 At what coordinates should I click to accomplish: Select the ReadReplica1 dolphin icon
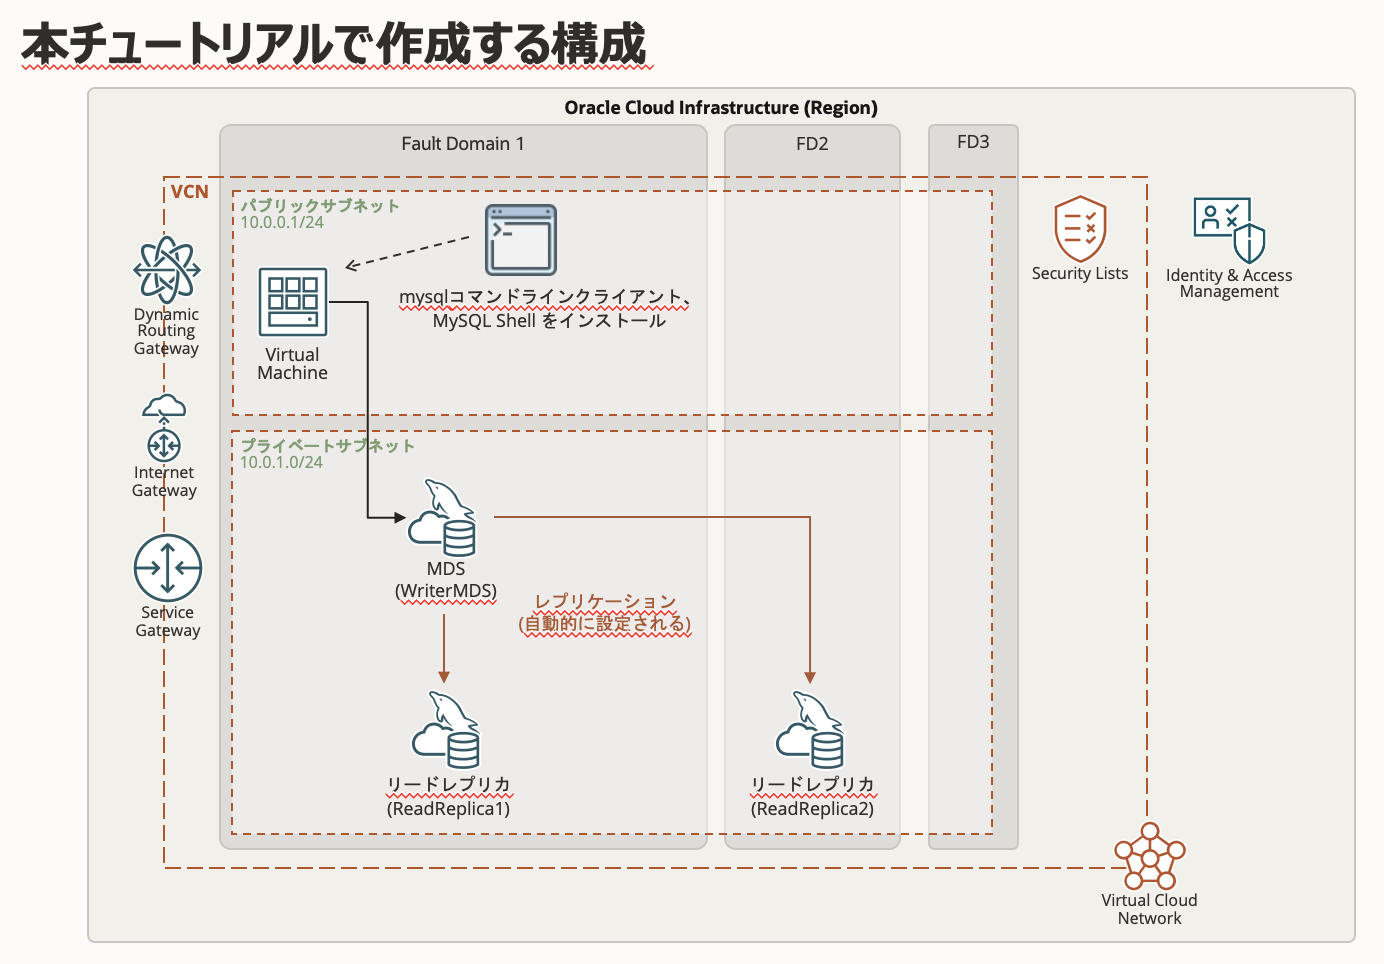pos(443,730)
